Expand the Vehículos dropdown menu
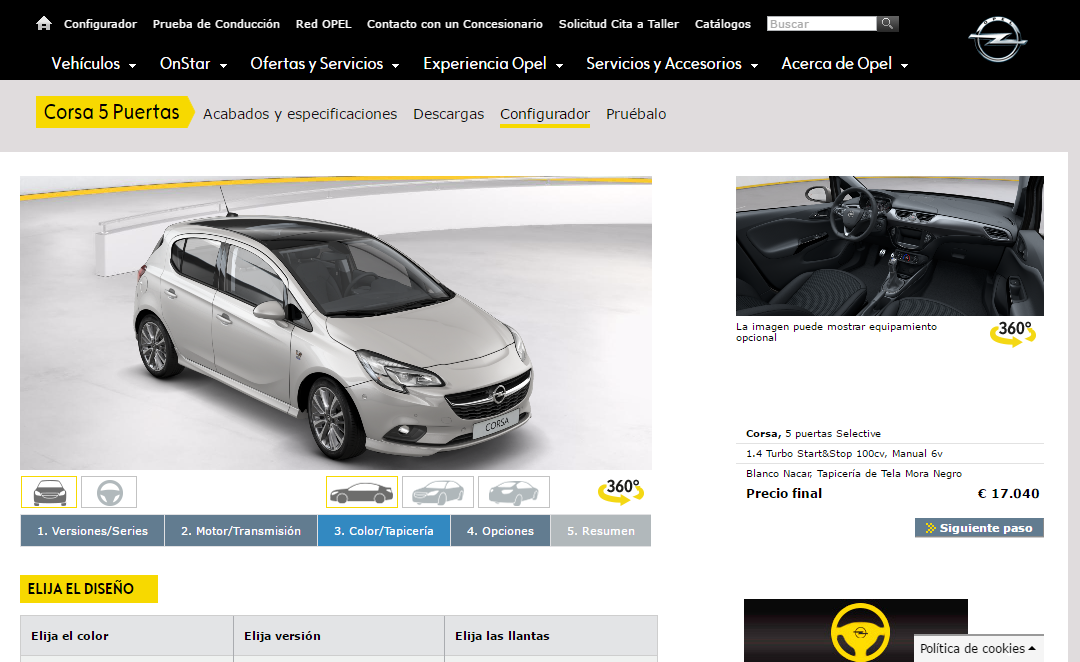 tap(93, 64)
